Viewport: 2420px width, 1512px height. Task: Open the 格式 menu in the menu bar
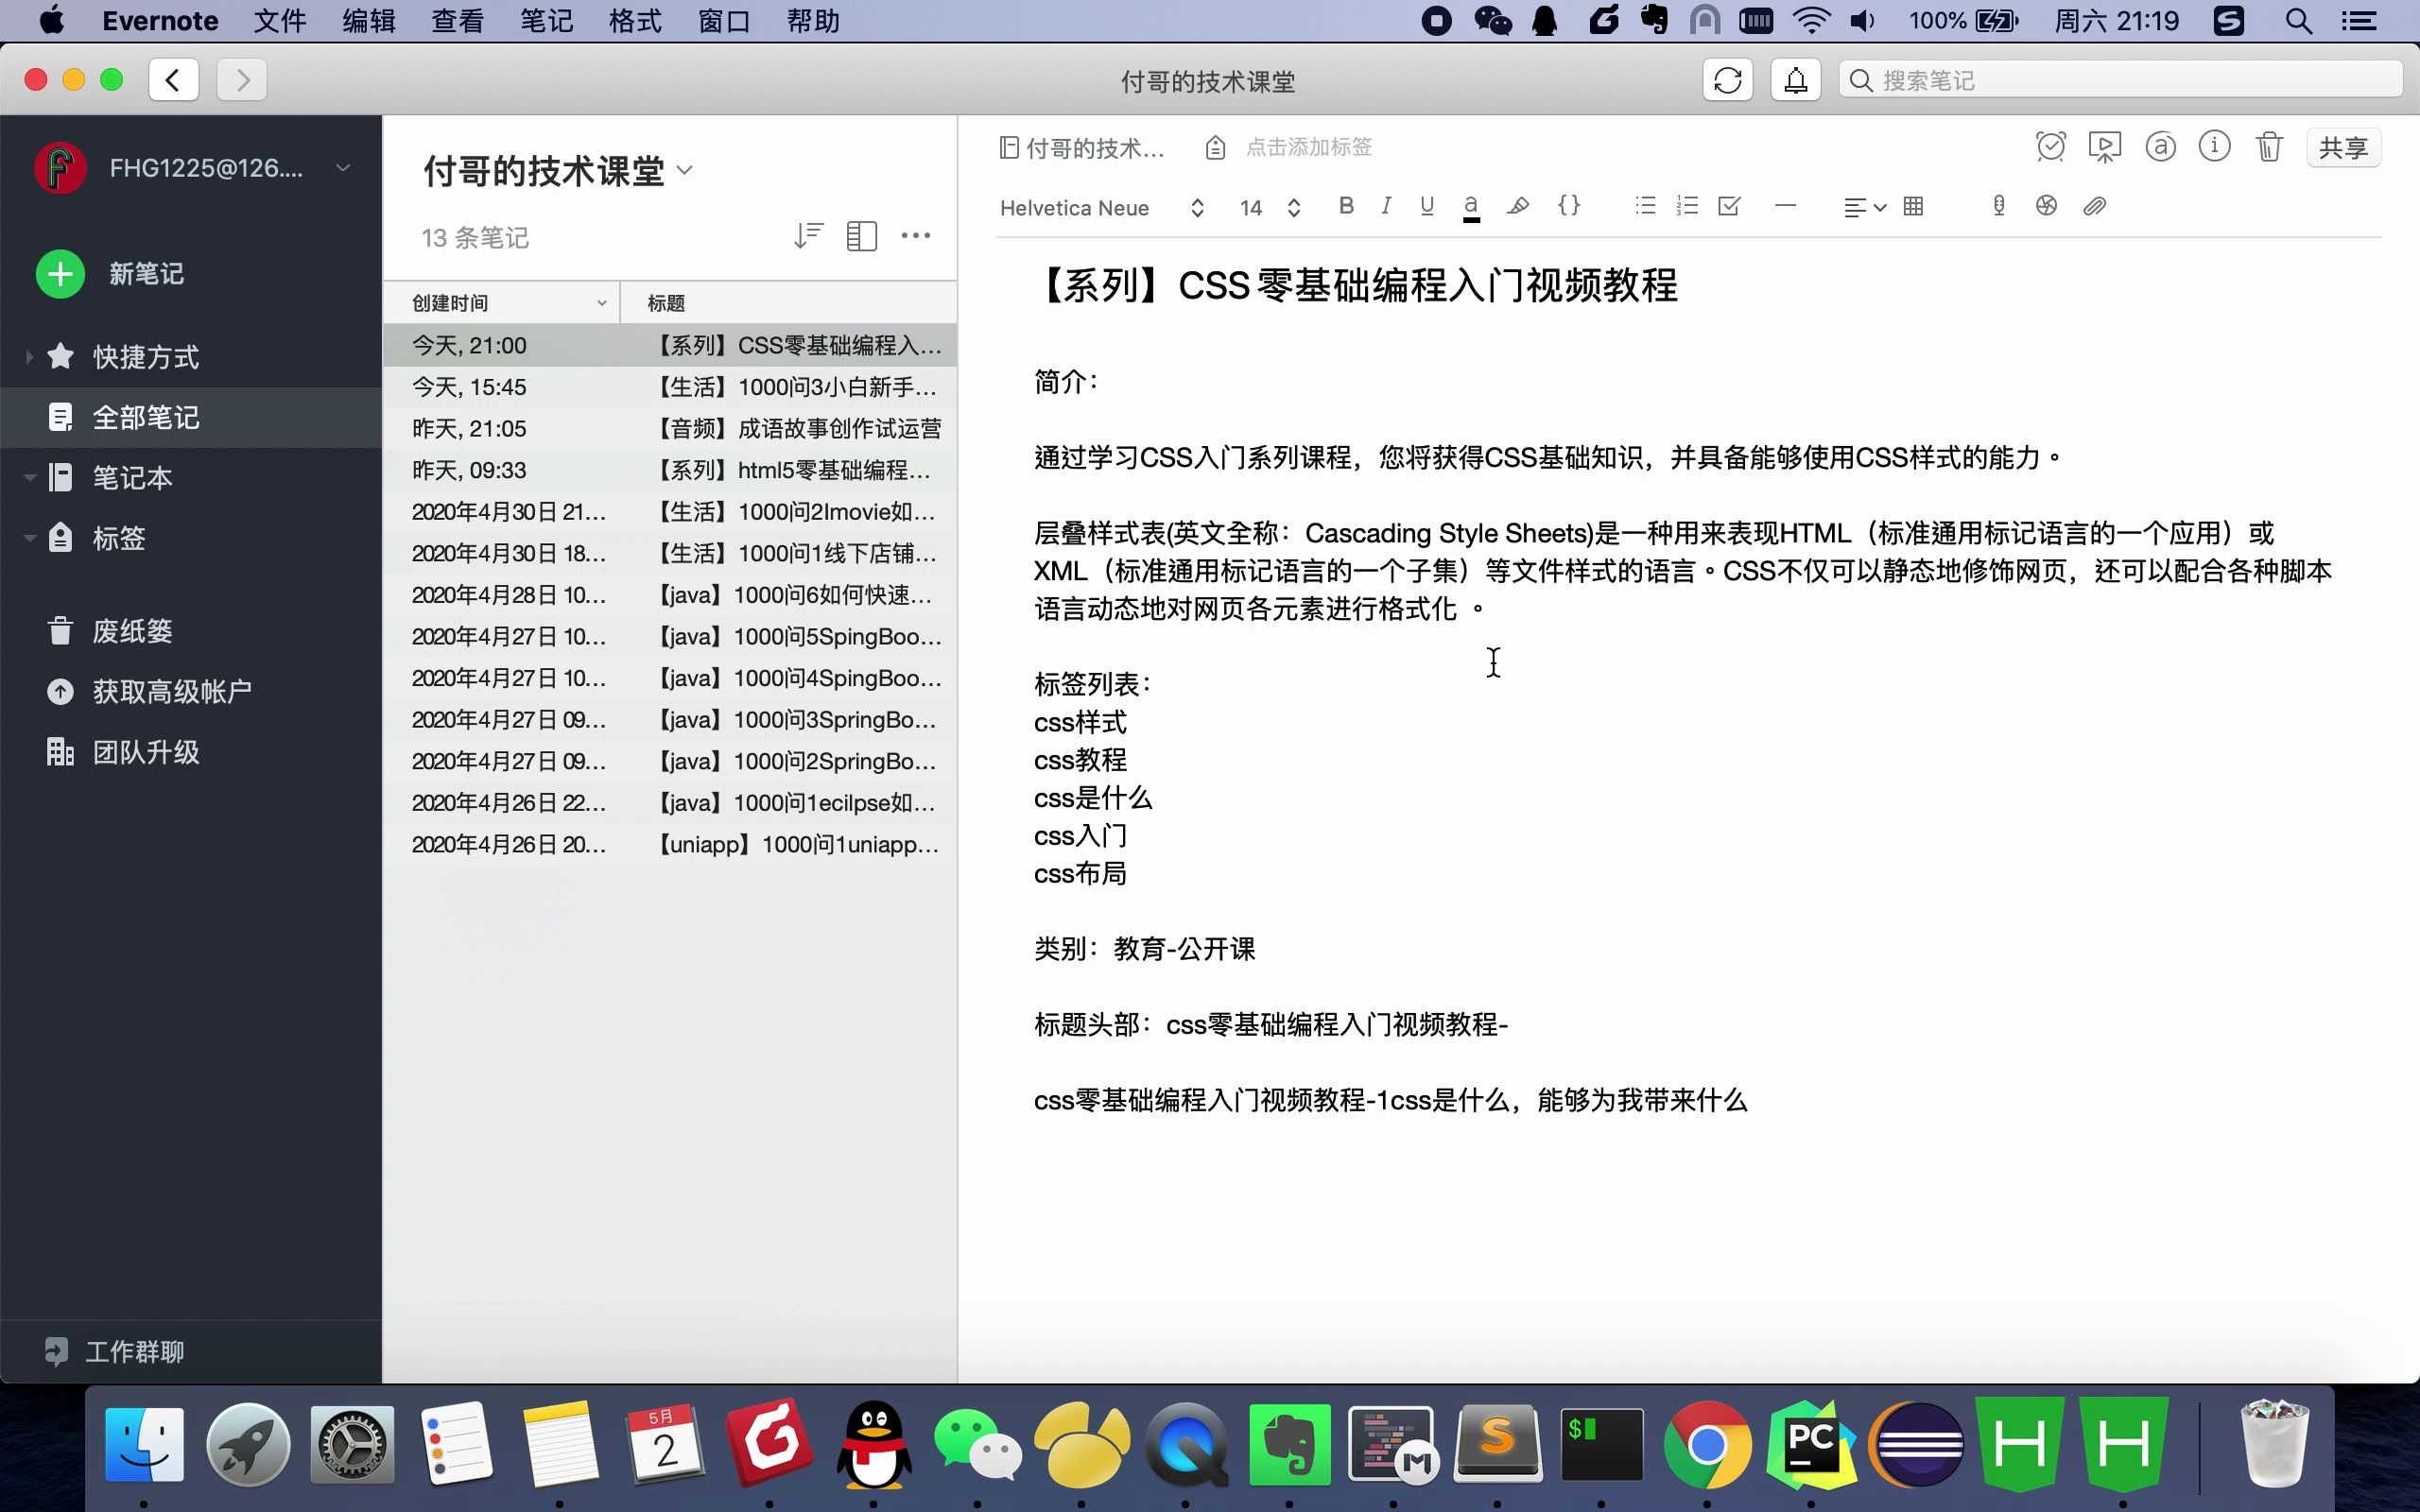click(x=634, y=20)
